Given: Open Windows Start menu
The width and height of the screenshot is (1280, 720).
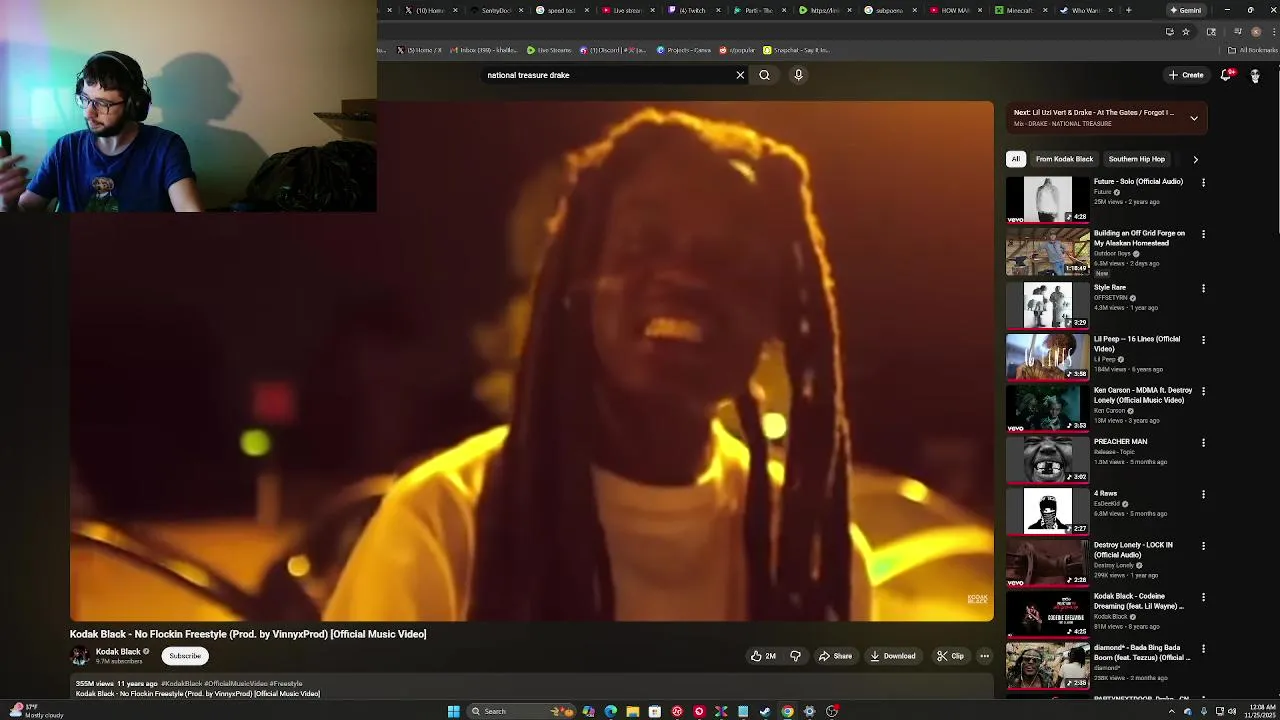Looking at the screenshot, I should point(454,711).
